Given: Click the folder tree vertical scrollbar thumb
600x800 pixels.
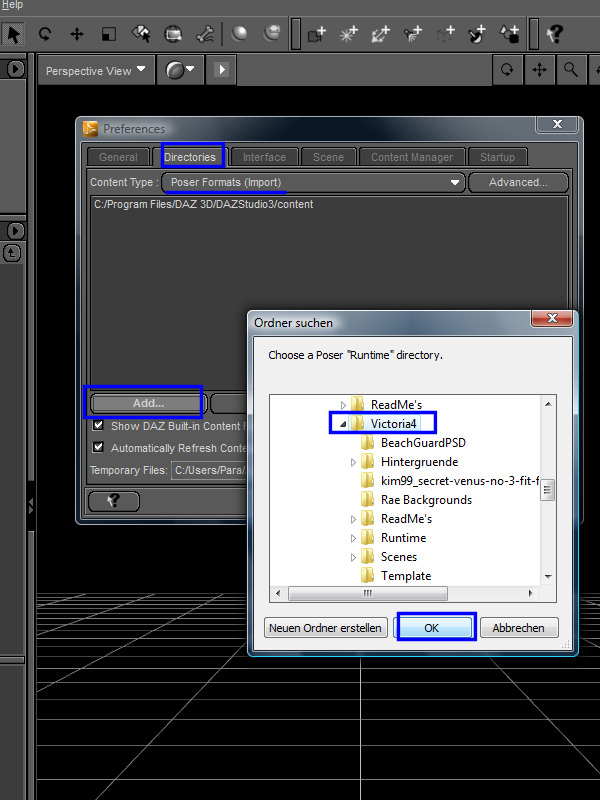Looking at the screenshot, I should click(x=547, y=491).
